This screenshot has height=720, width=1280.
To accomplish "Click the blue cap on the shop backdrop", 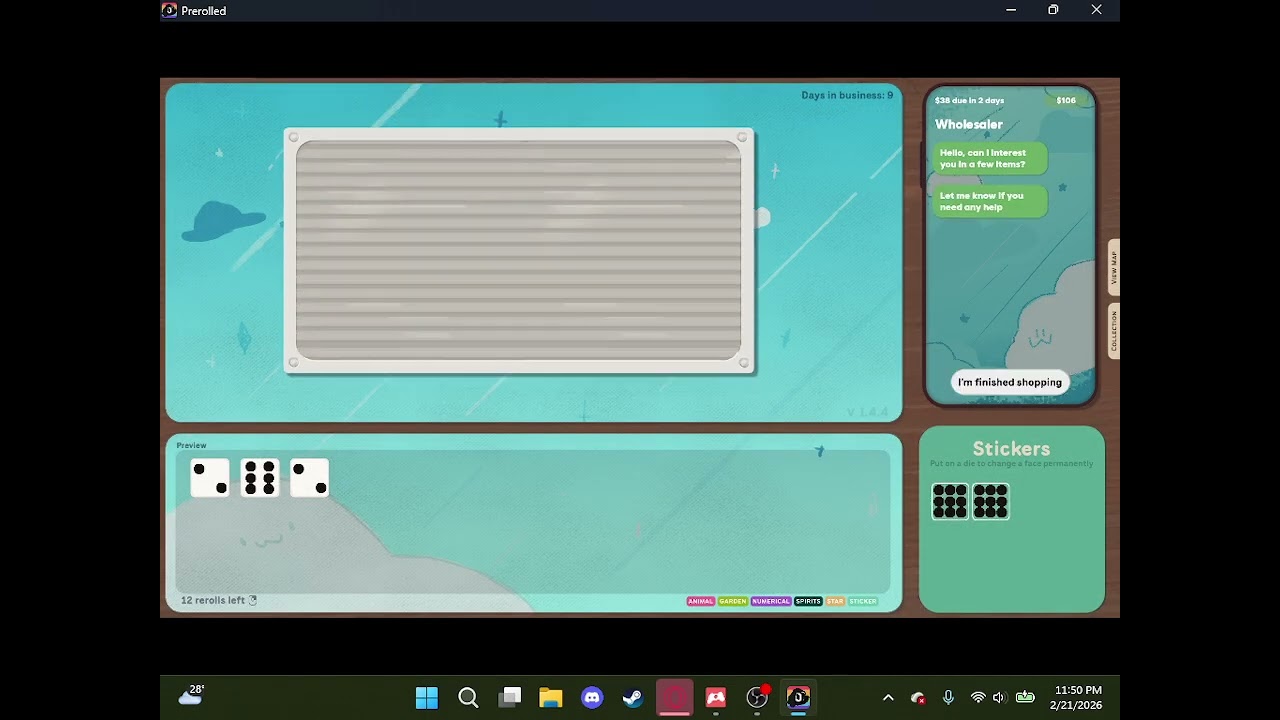I will click(223, 221).
